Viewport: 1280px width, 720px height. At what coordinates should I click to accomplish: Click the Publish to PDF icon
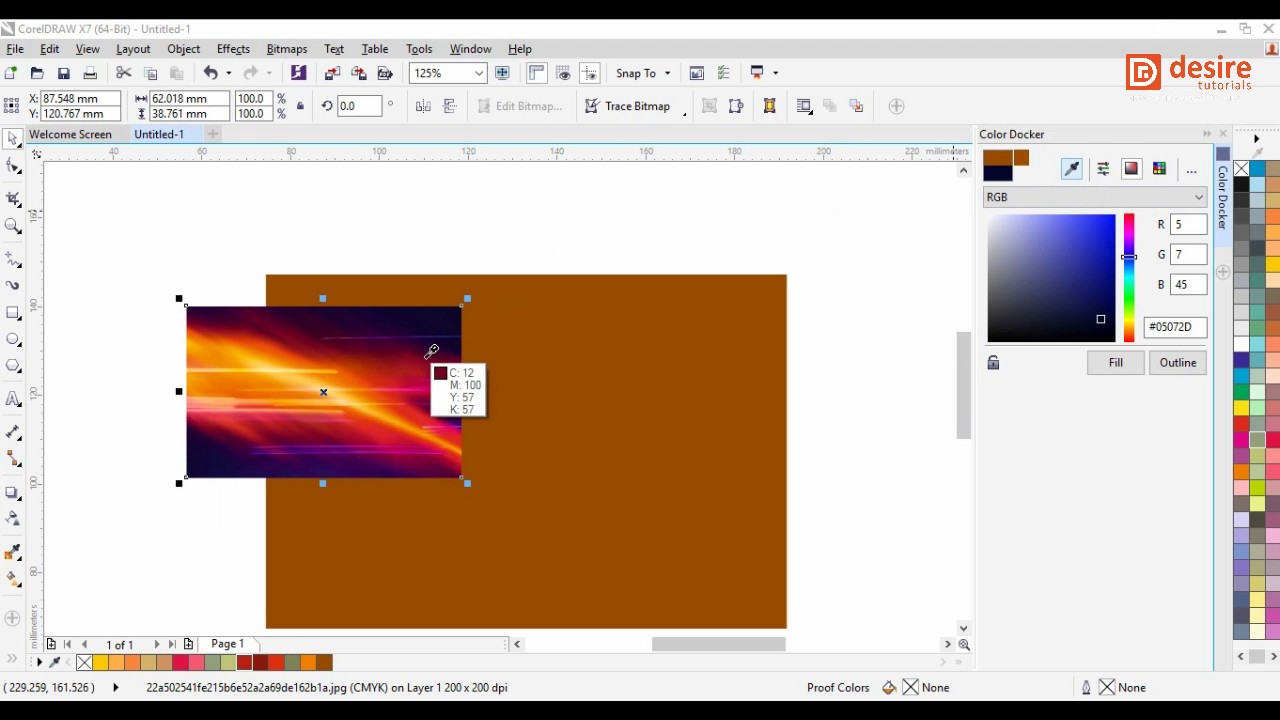pos(384,73)
